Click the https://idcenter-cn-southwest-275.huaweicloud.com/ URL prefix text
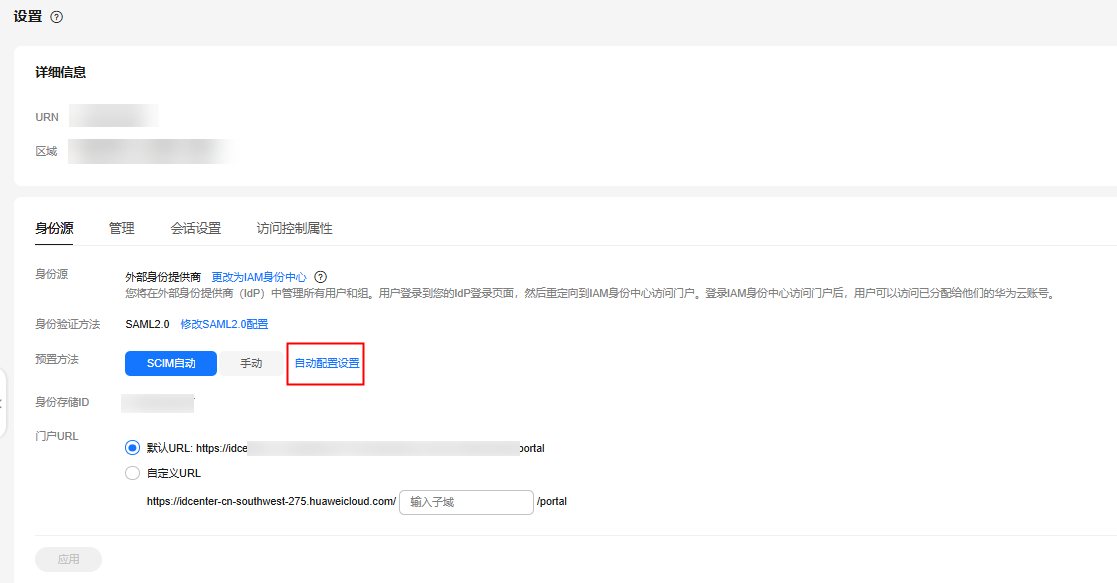This screenshot has height=583, width=1117. [x=271, y=502]
